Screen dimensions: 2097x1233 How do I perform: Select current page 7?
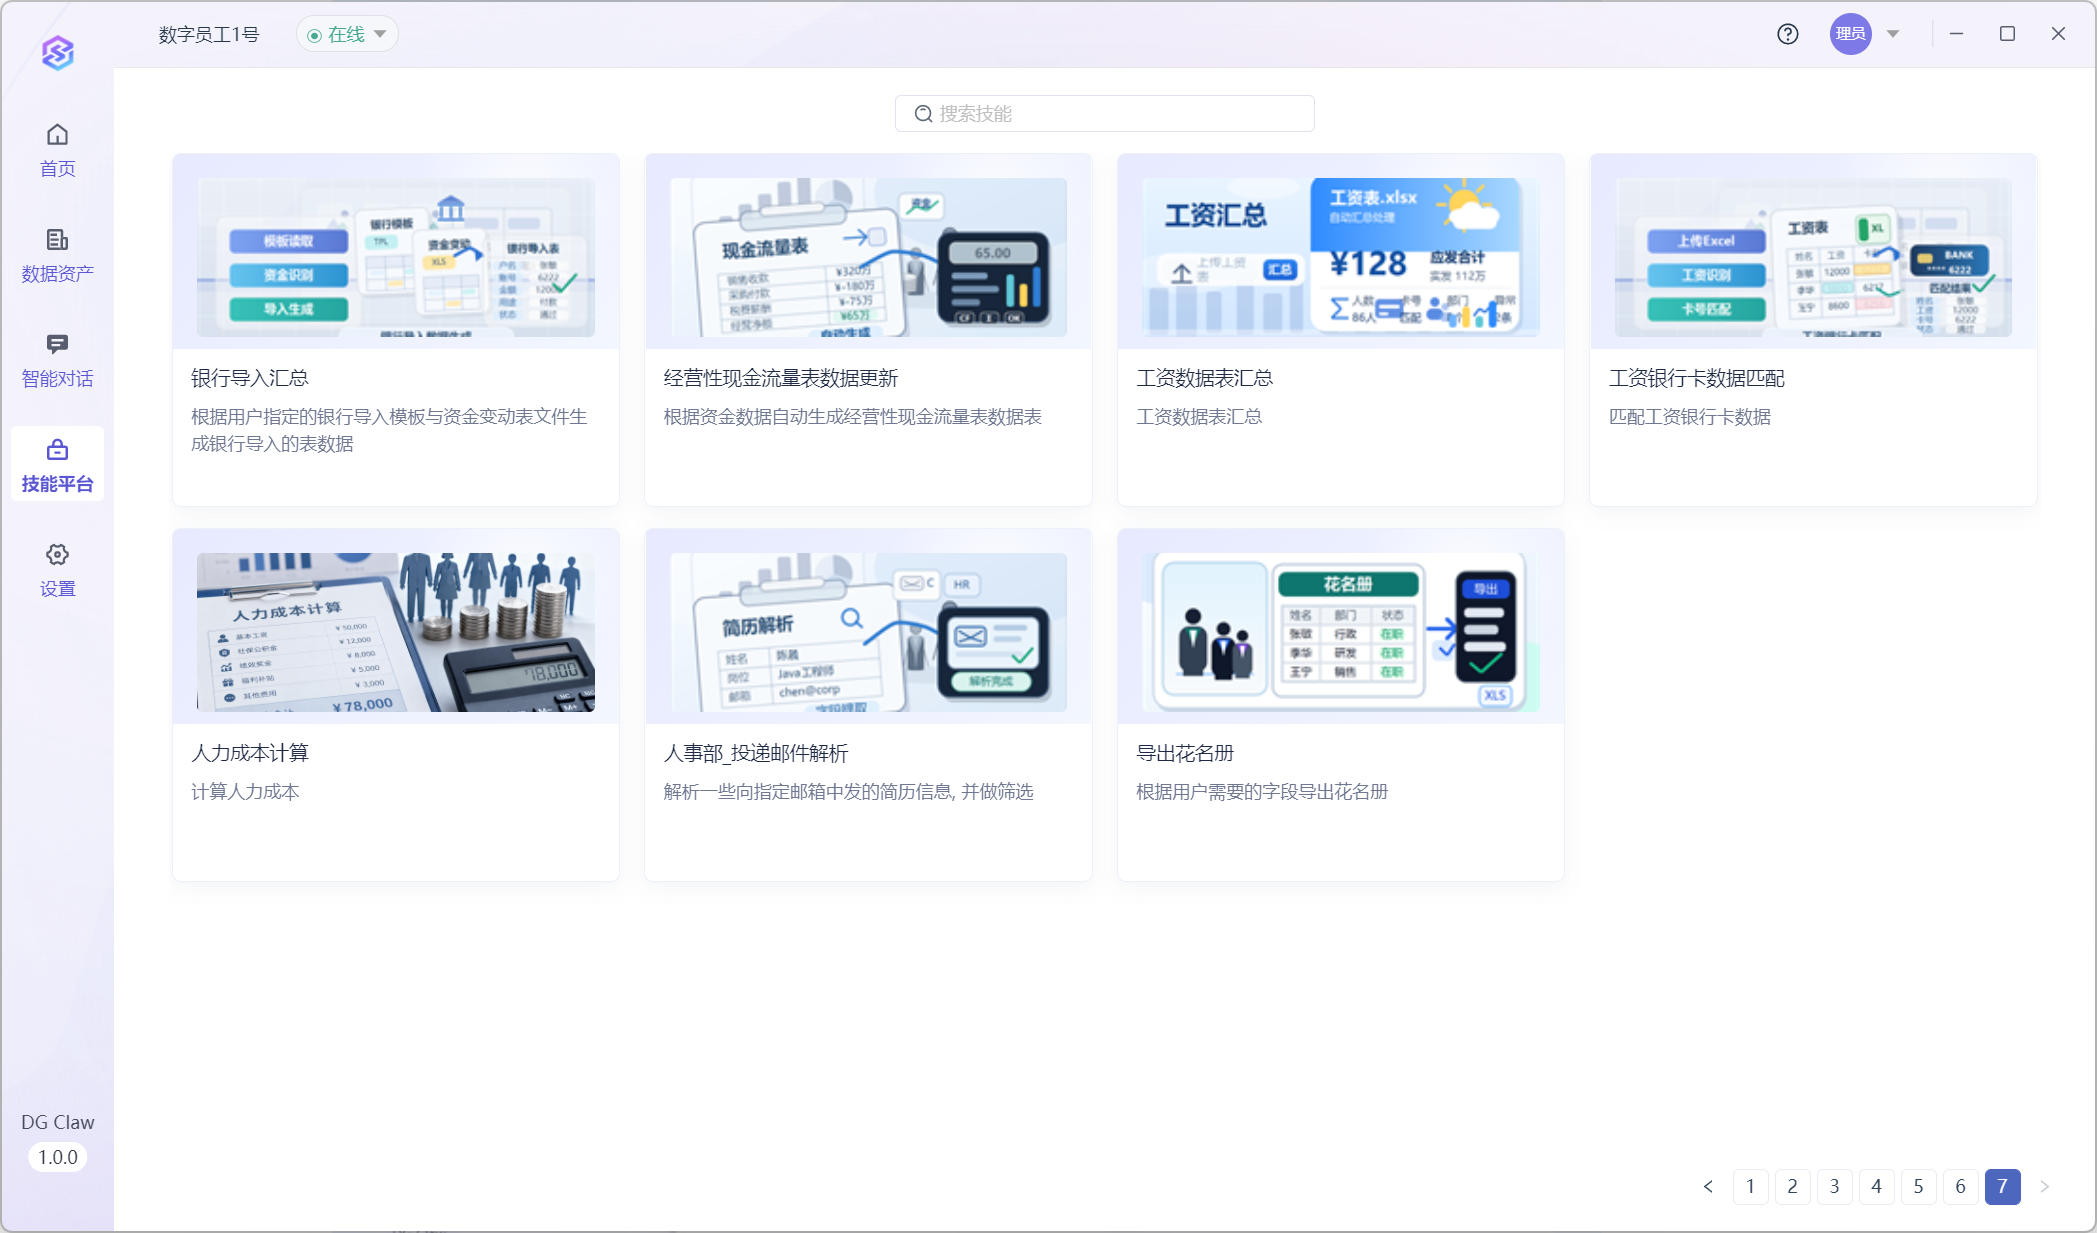2002,1187
